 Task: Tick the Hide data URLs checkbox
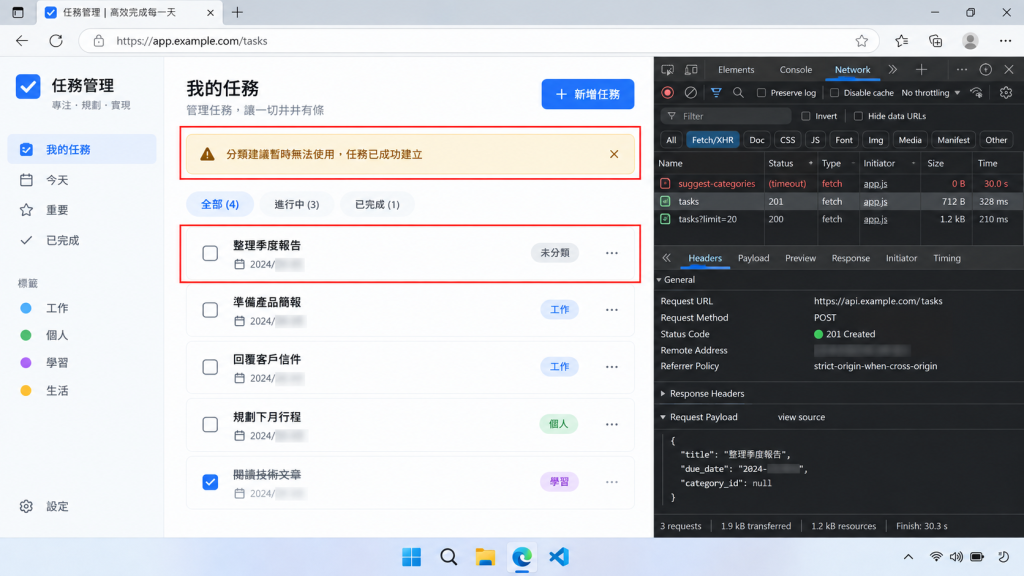859,116
